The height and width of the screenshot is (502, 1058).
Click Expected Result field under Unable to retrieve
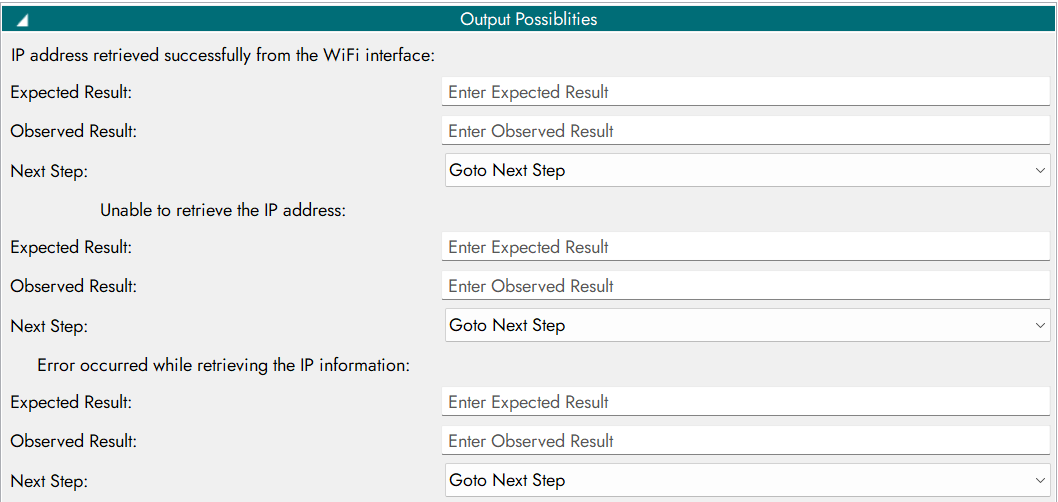745,247
